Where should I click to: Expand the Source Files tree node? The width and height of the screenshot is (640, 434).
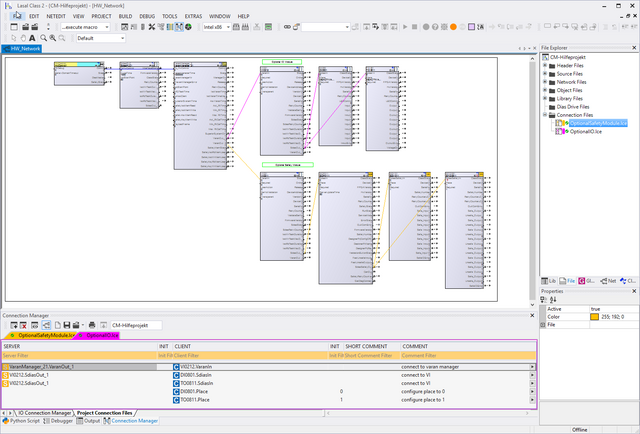pyautogui.click(x=545, y=73)
